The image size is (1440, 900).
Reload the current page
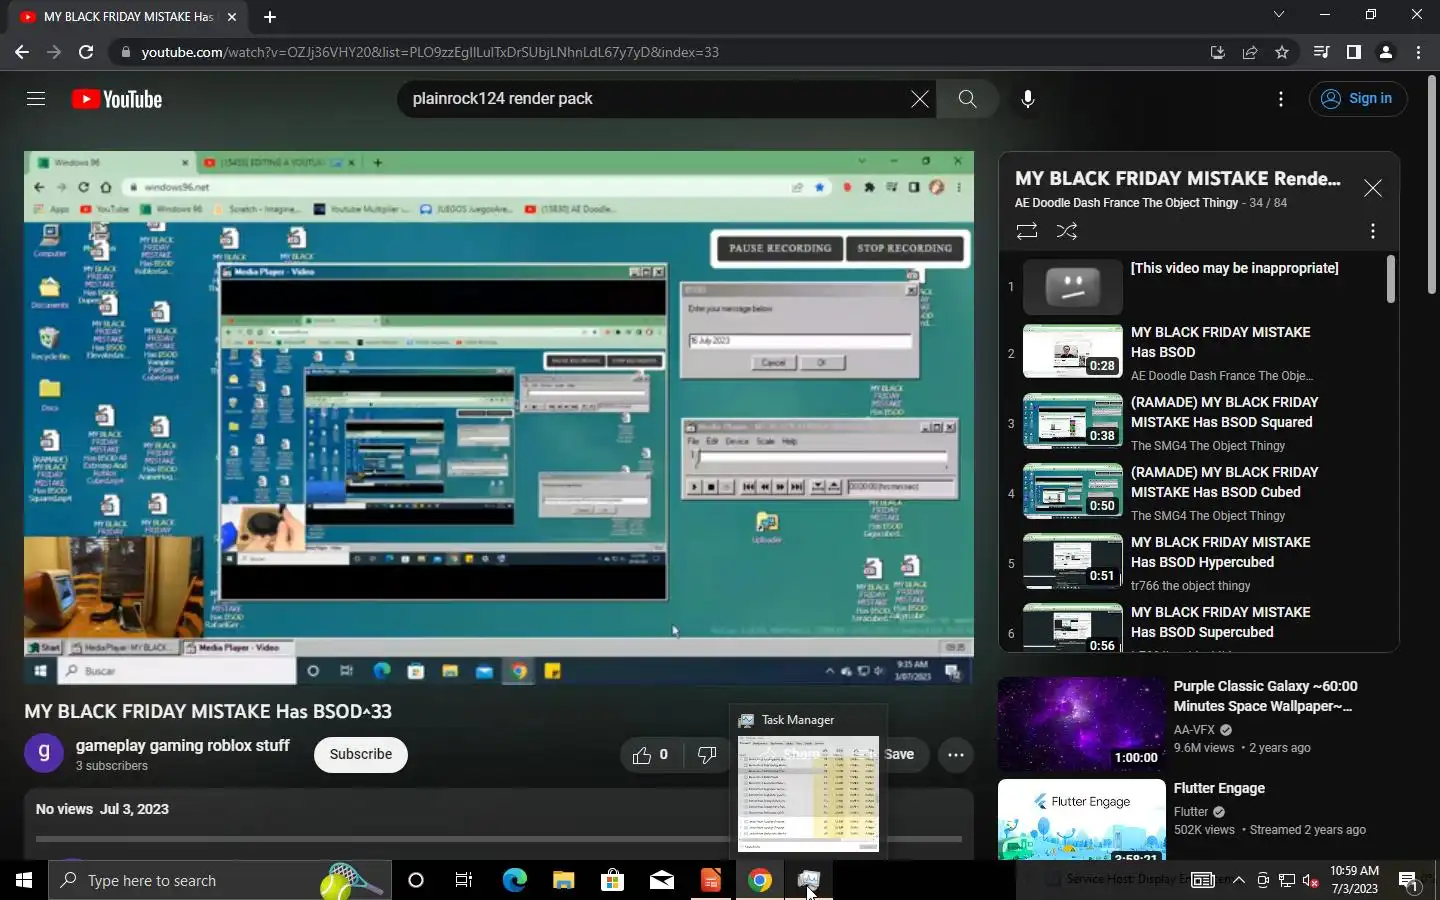coord(86,52)
